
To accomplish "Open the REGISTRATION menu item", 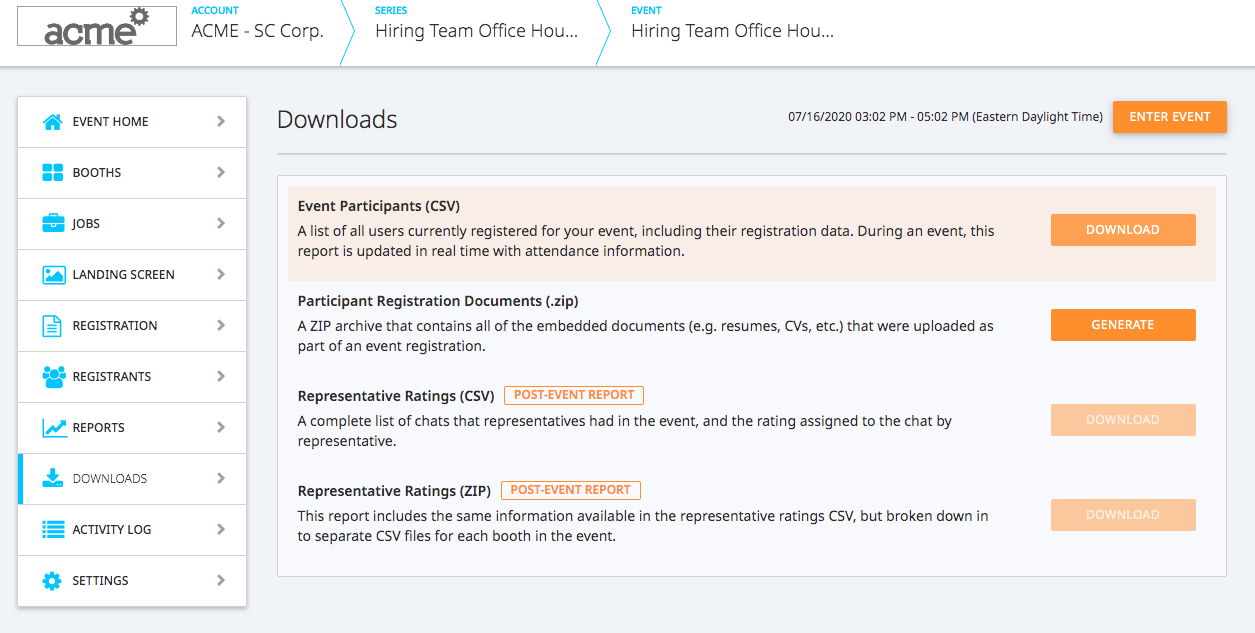I will (132, 326).
